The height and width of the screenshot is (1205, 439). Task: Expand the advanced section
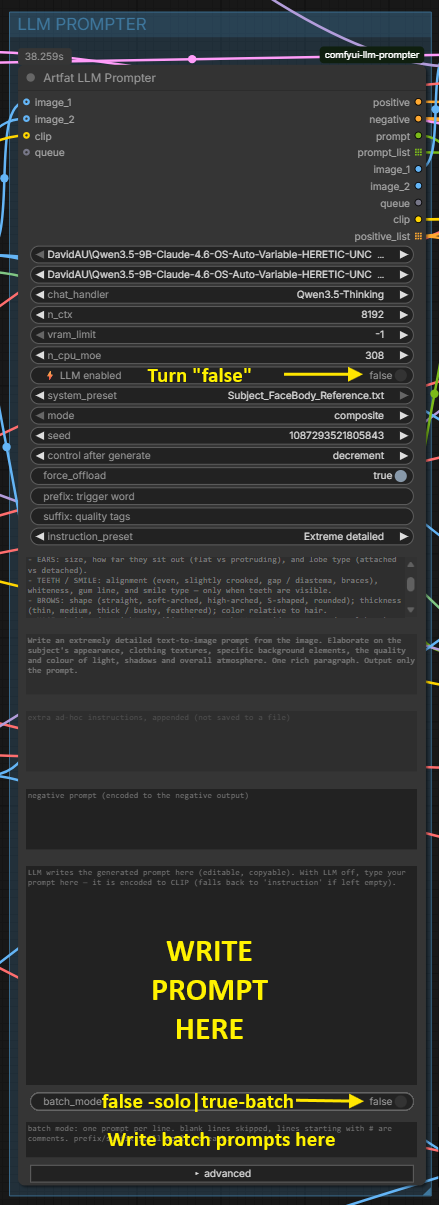click(x=222, y=1174)
